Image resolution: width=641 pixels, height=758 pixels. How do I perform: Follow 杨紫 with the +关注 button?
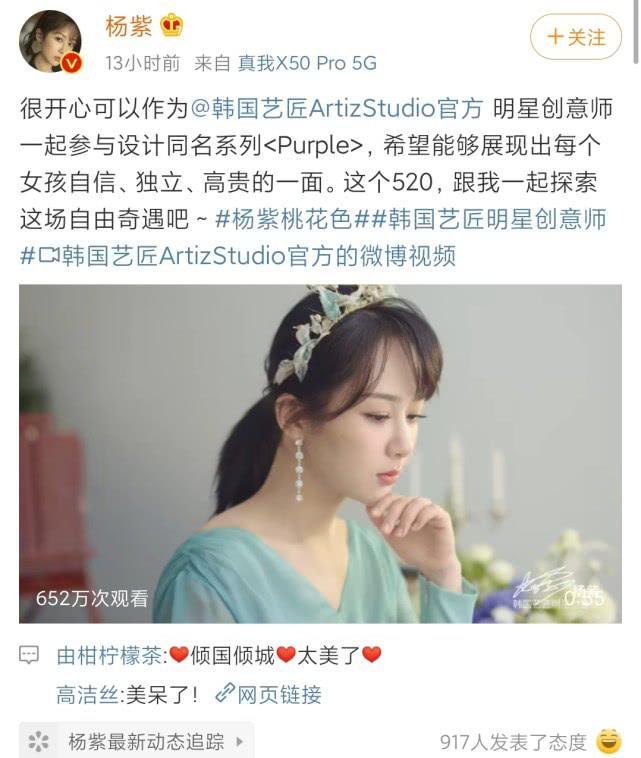[x=576, y=37]
